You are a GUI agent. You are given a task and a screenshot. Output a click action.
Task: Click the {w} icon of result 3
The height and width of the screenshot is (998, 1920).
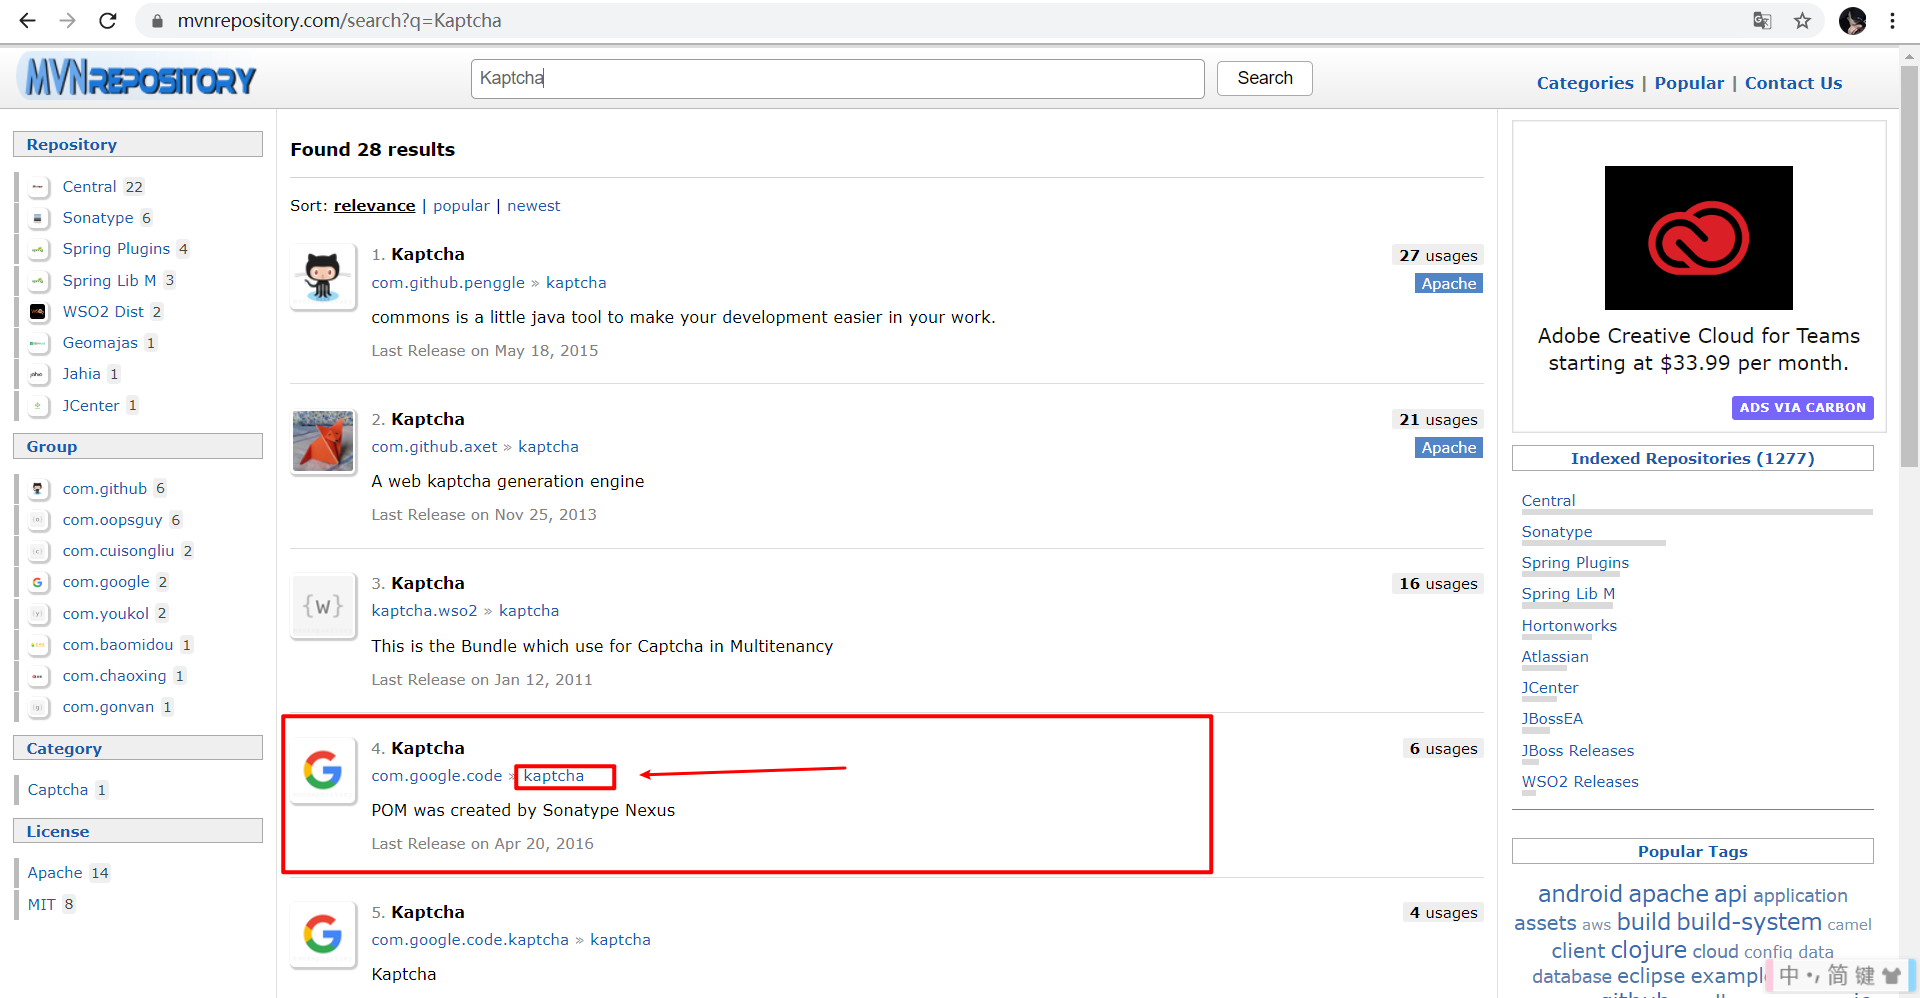[x=323, y=606]
